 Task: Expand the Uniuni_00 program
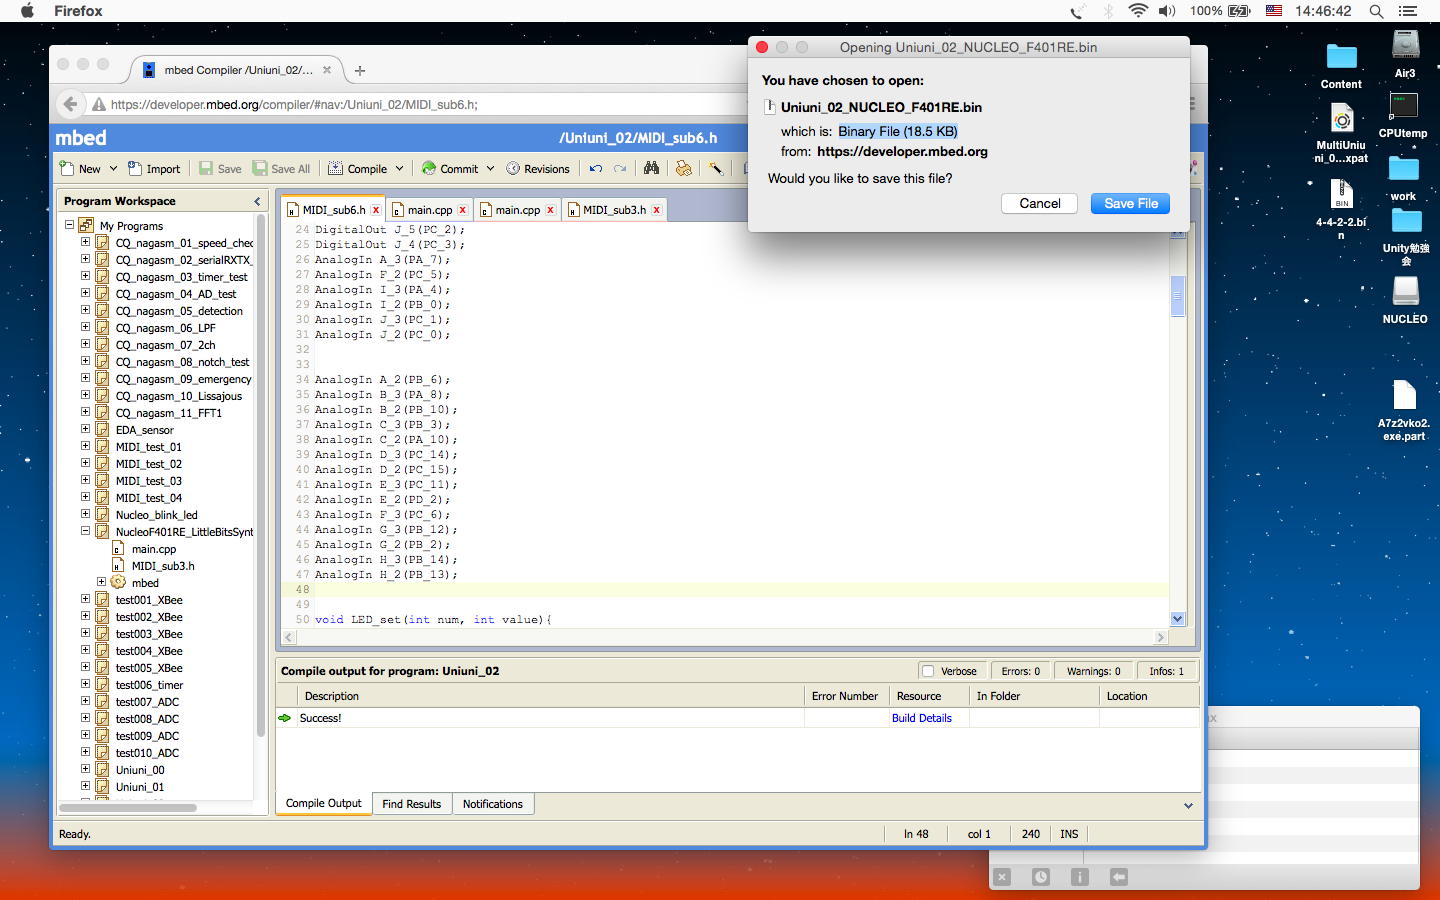[85, 769]
